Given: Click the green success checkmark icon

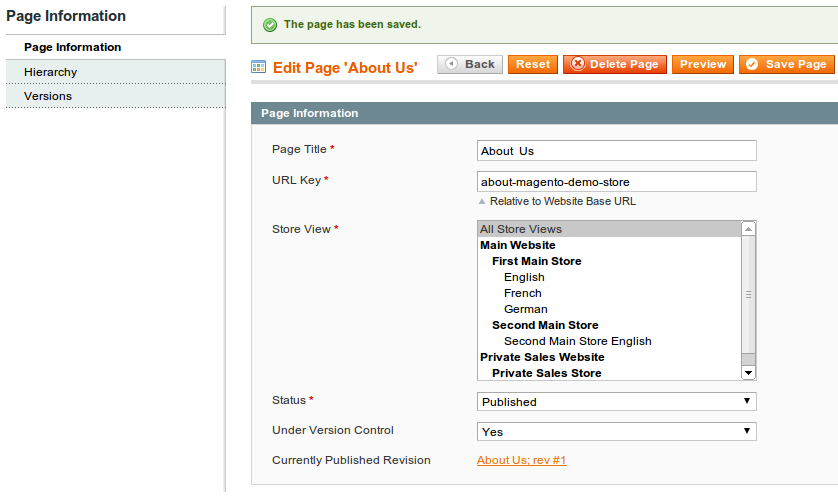Looking at the screenshot, I should (x=270, y=25).
